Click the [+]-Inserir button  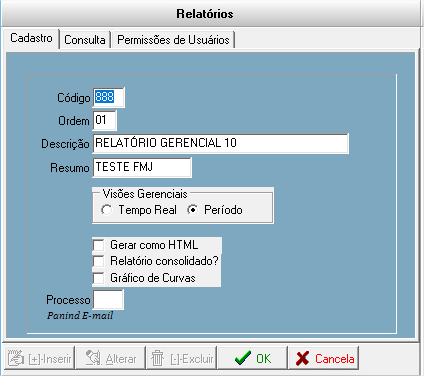tap(40, 358)
